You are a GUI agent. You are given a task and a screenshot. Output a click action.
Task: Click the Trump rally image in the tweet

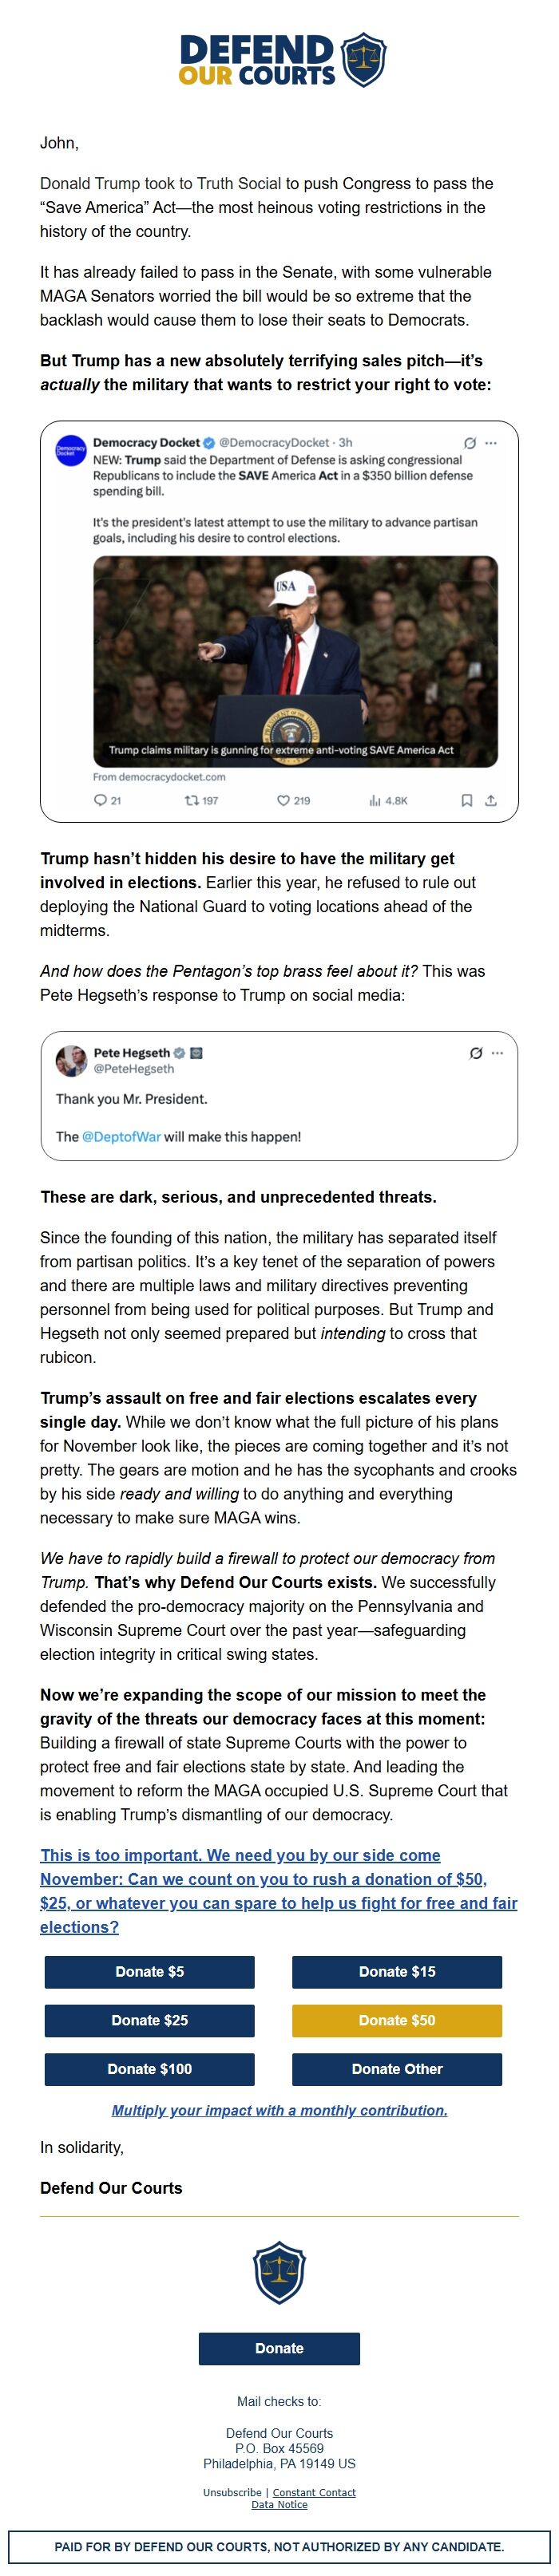[295, 661]
